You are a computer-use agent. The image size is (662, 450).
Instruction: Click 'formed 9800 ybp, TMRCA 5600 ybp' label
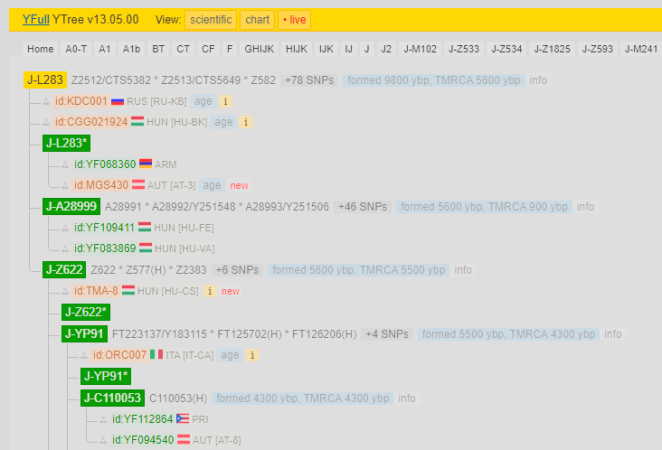click(x=434, y=80)
